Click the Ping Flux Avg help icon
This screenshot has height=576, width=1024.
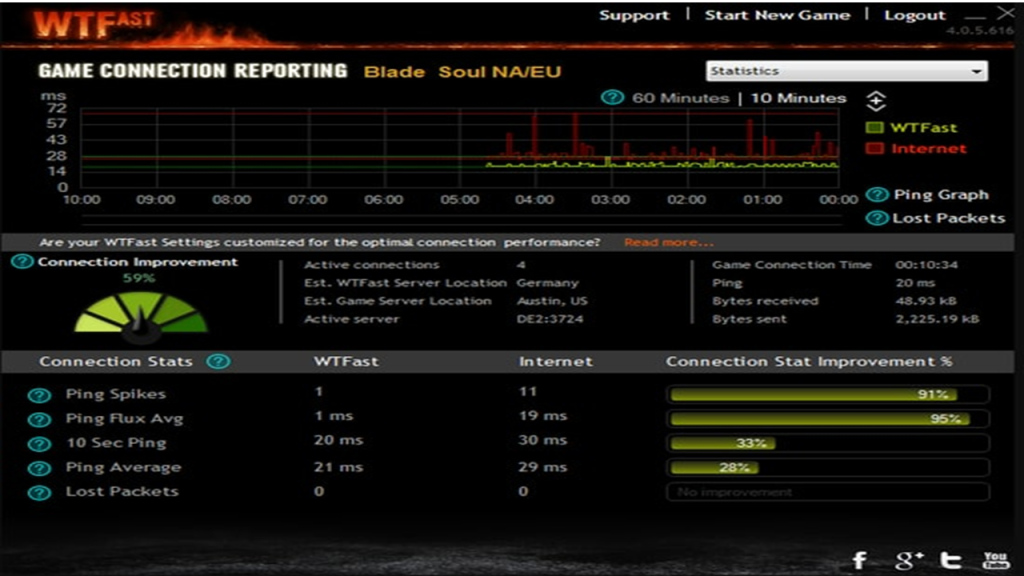tap(40, 418)
